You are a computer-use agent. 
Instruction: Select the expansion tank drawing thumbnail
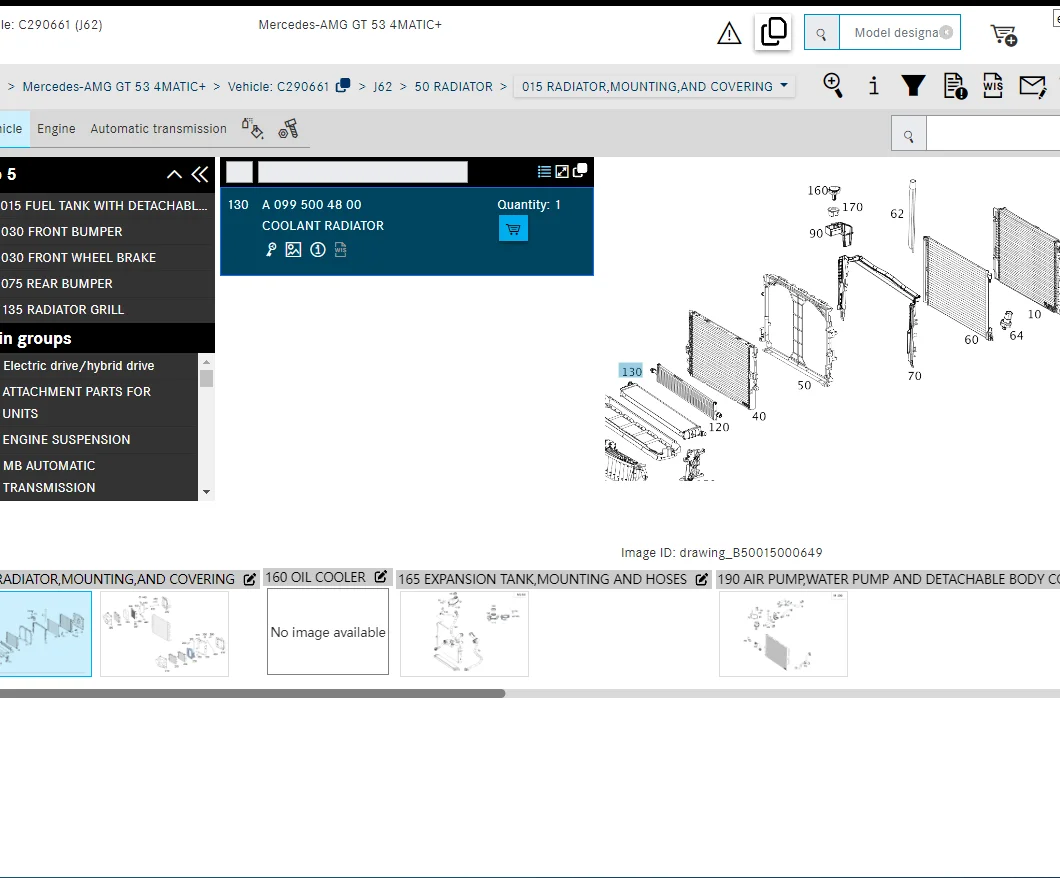pyautogui.click(x=464, y=634)
